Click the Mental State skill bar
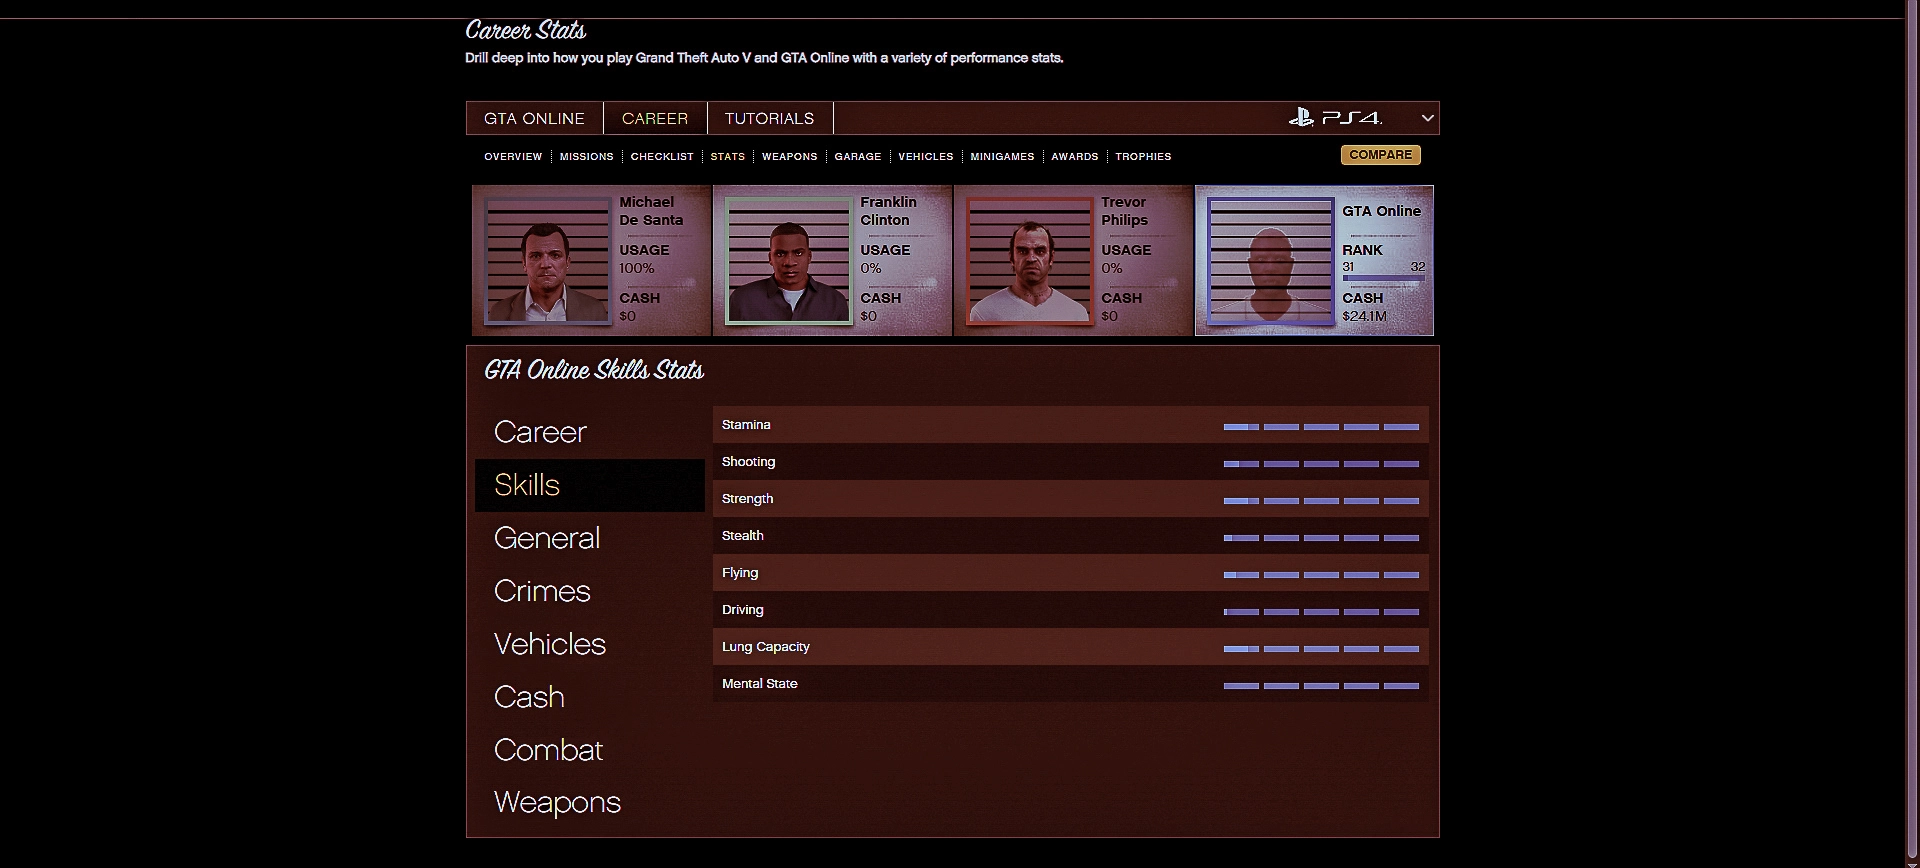This screenshot has width=1920, height=868. pos(1321,686)
